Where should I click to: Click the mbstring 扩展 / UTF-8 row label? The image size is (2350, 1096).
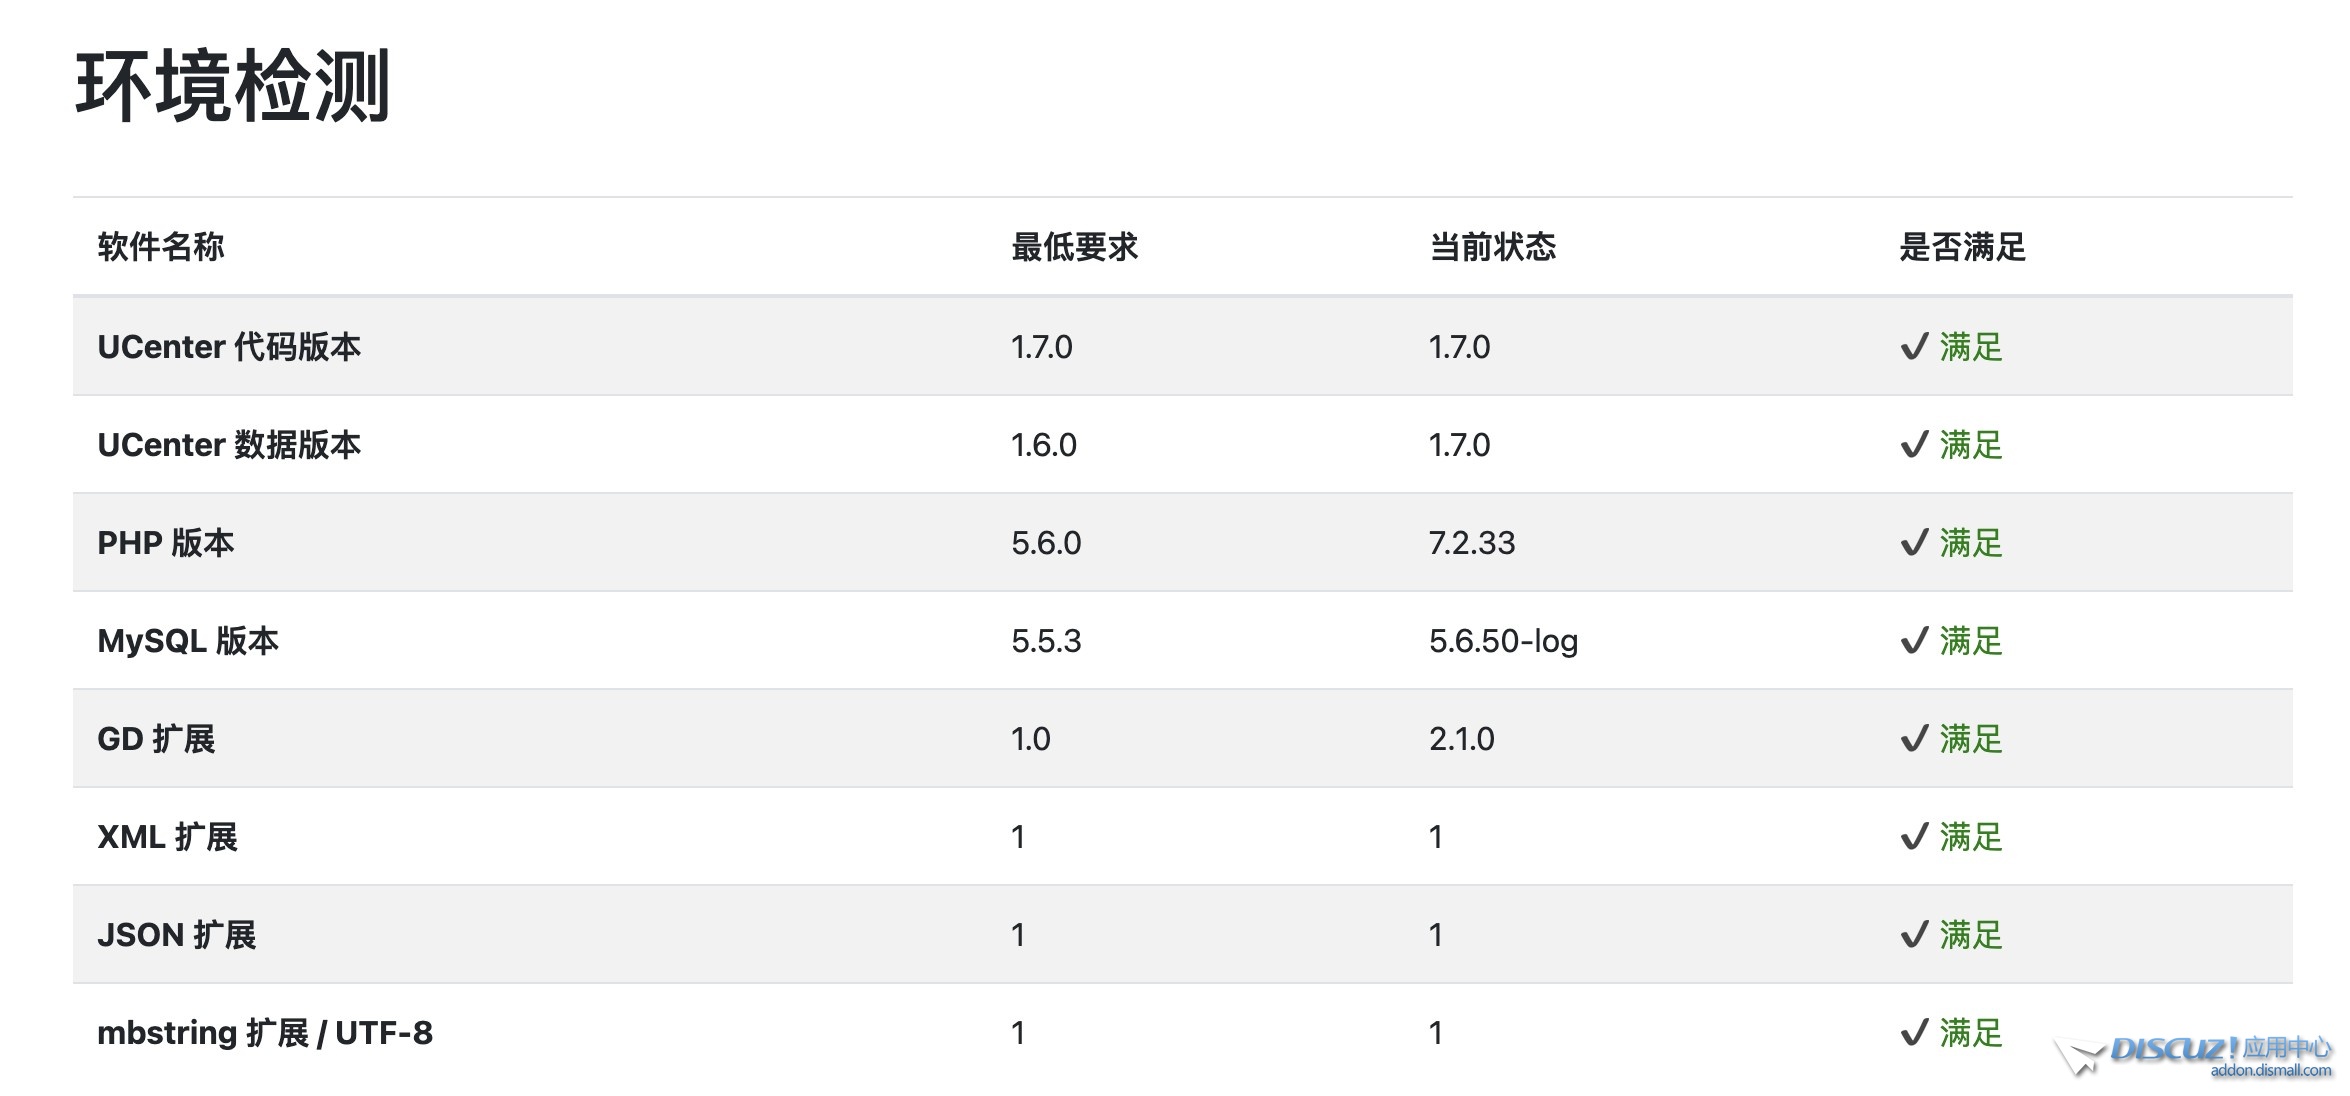[x=265, y=1033]
